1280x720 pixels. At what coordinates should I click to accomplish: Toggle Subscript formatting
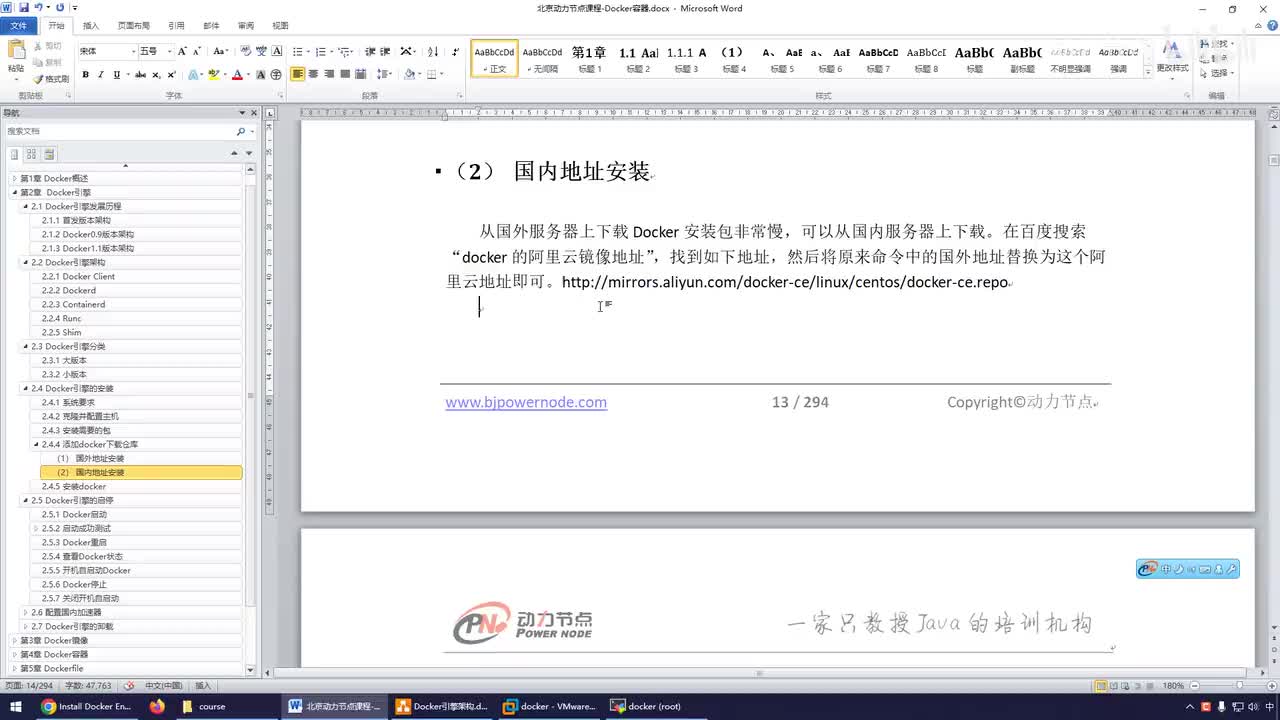pos(157,75)
